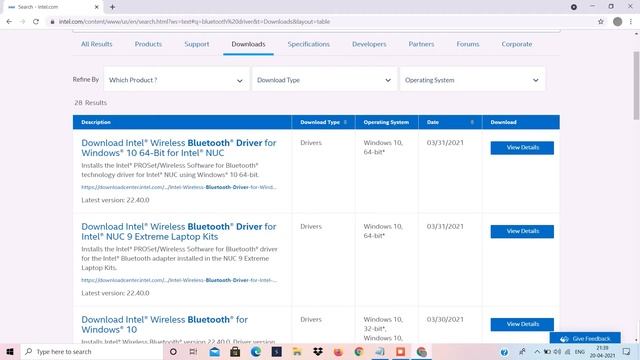Go back to the previous browser page

(9, 22)
